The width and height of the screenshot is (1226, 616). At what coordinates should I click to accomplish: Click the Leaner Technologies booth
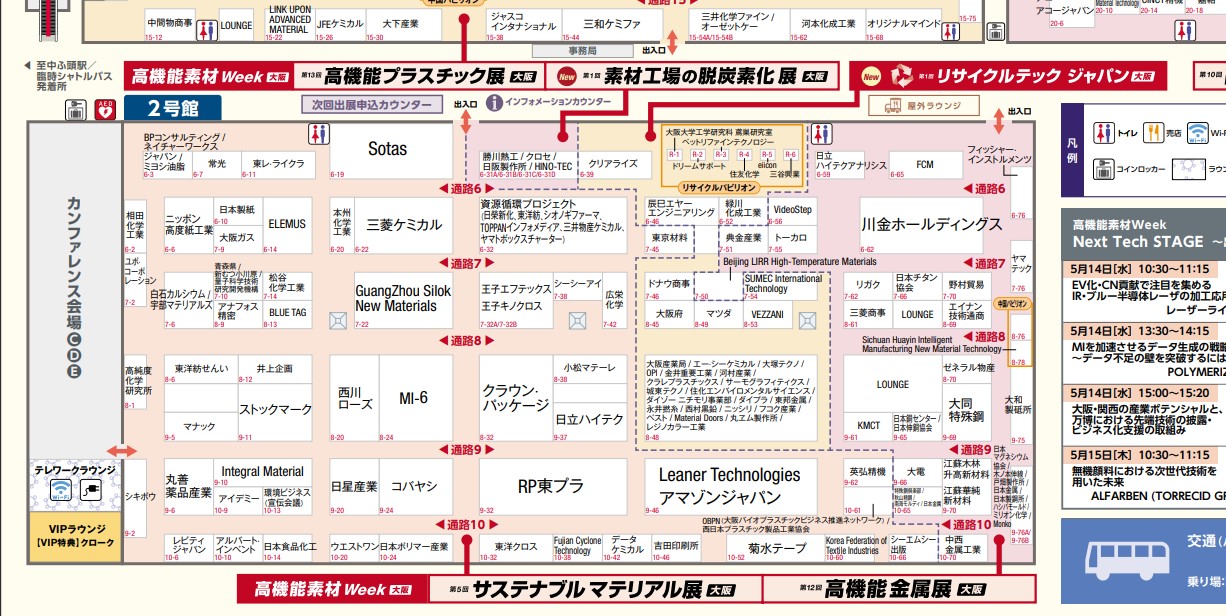point(729,487)
